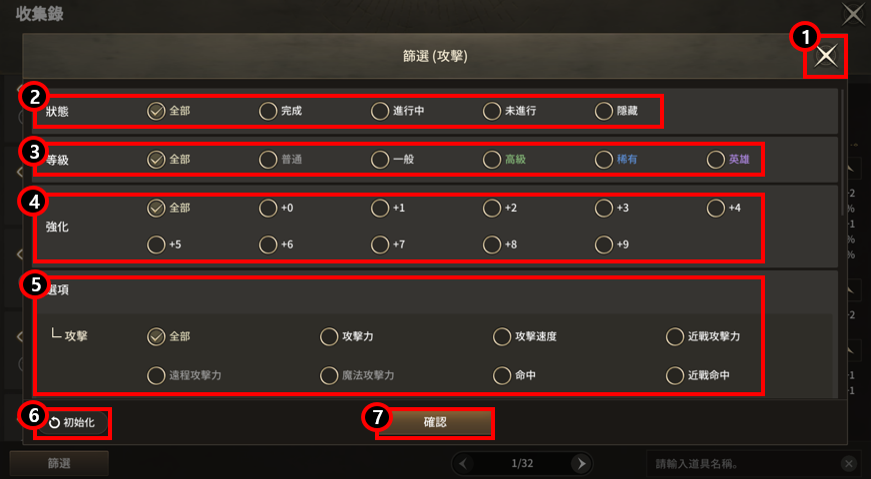This screenshot has height=479, width=871.
Task: Toggle 全部 checkbox in 強化 row
Action: (x=156, y=208)
